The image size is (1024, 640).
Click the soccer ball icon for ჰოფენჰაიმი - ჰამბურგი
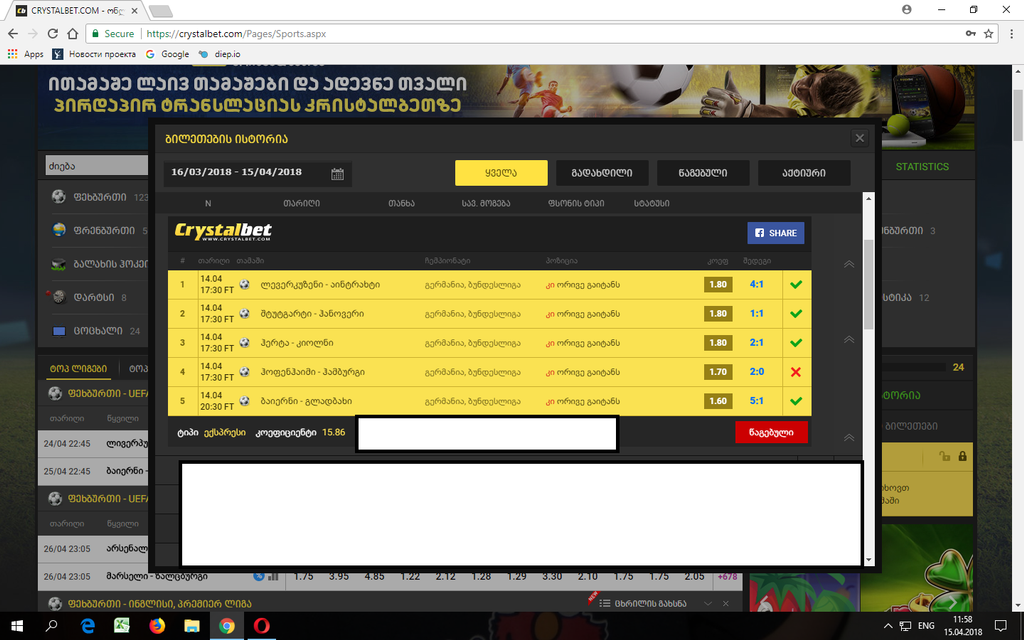(x=244, y=372)
